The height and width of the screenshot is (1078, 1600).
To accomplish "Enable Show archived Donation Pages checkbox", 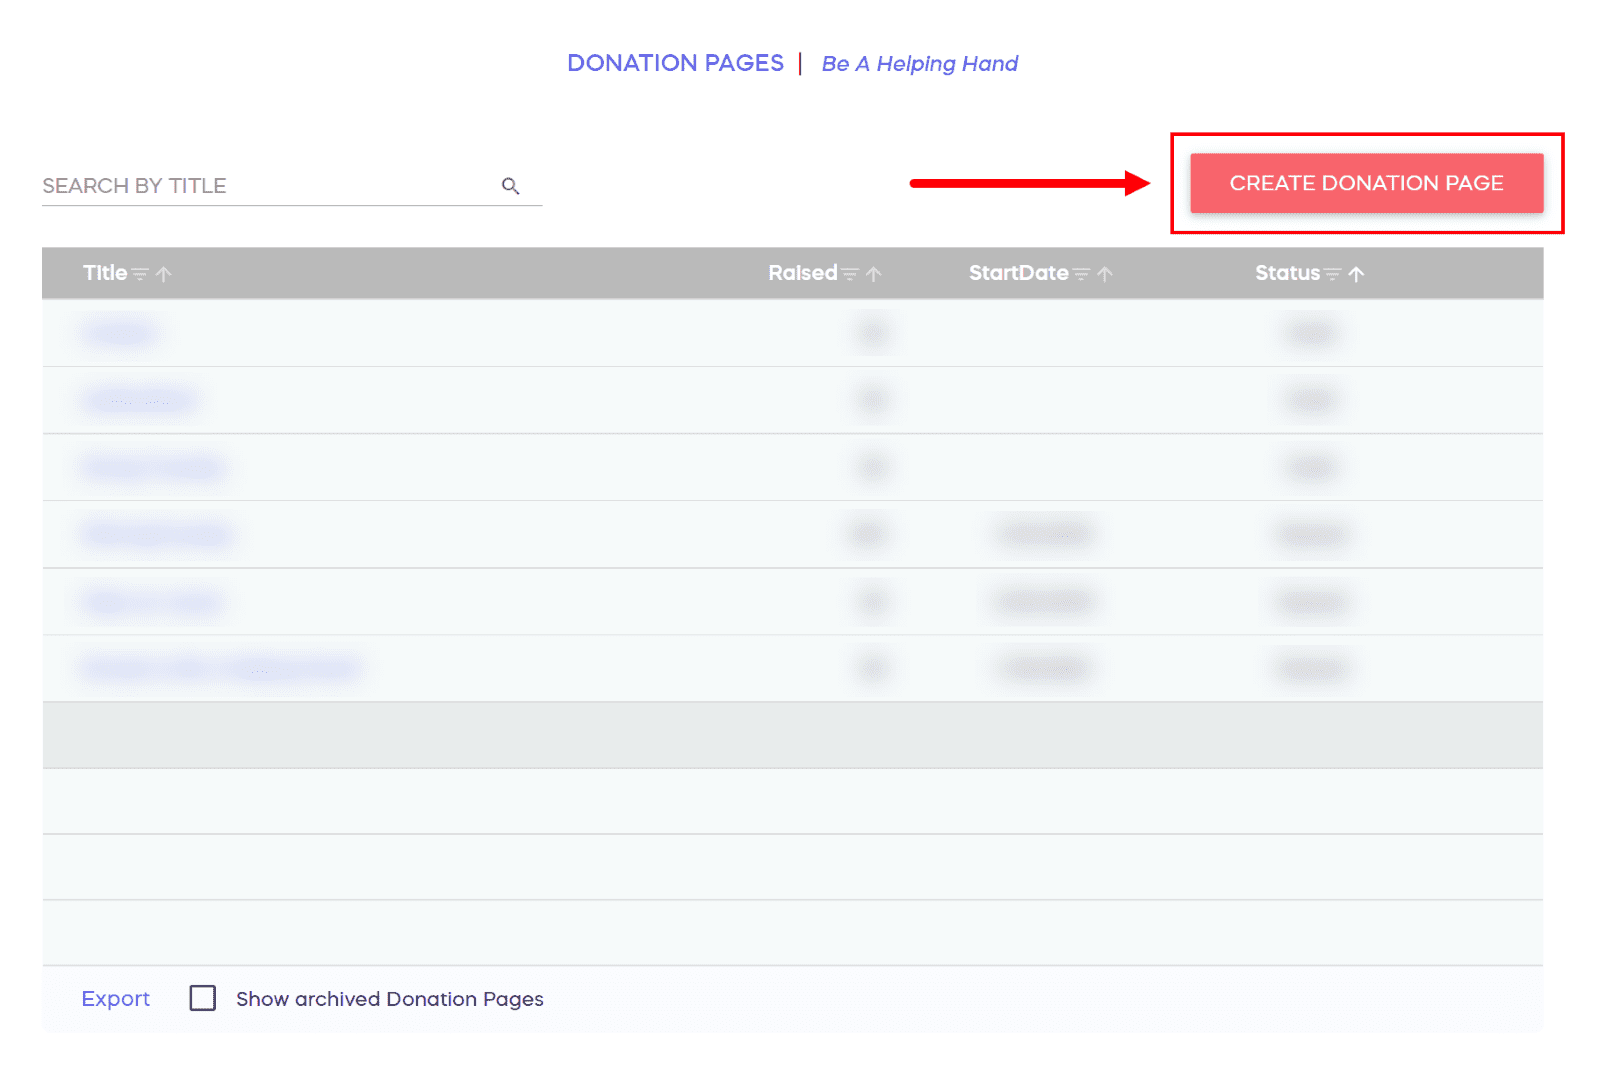I will pyautogui.click(x=203, y=998).
